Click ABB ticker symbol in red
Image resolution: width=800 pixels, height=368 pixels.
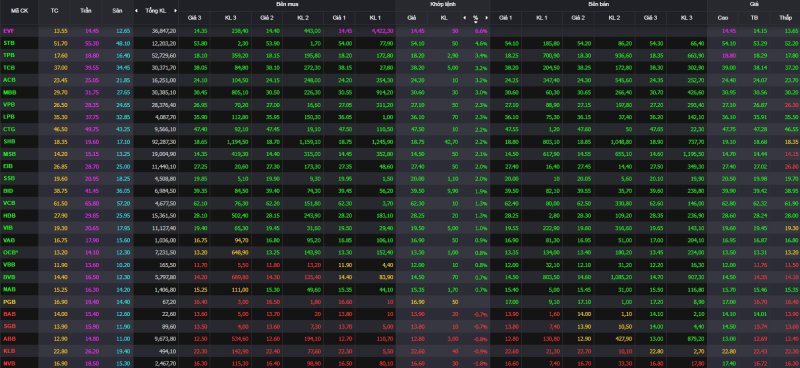pyautogui.click(x=9, y=338)
